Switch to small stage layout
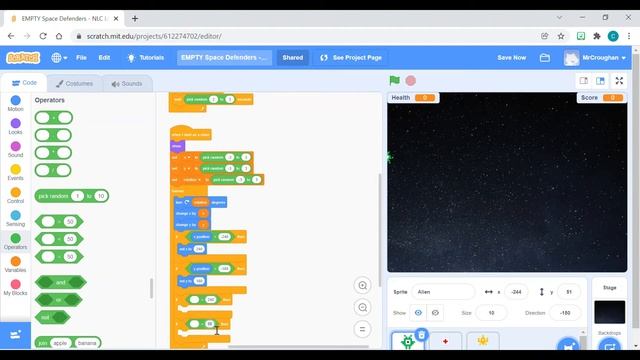The height and width of the screenshot is (360, 640). pyautogui.click(x=584, y=81)
